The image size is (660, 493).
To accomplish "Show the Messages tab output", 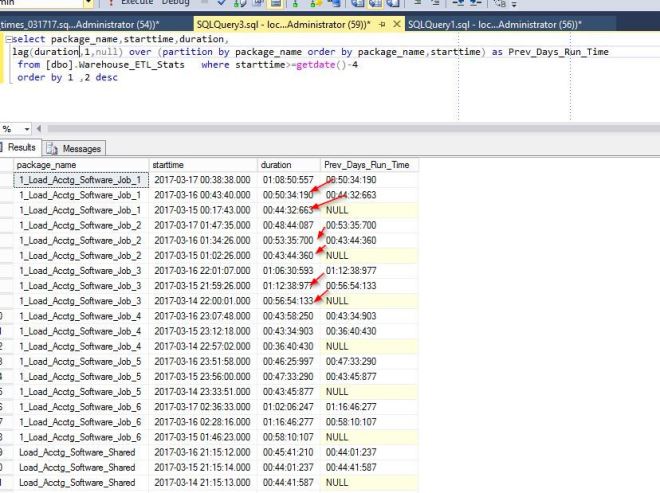I will point(76,148).
